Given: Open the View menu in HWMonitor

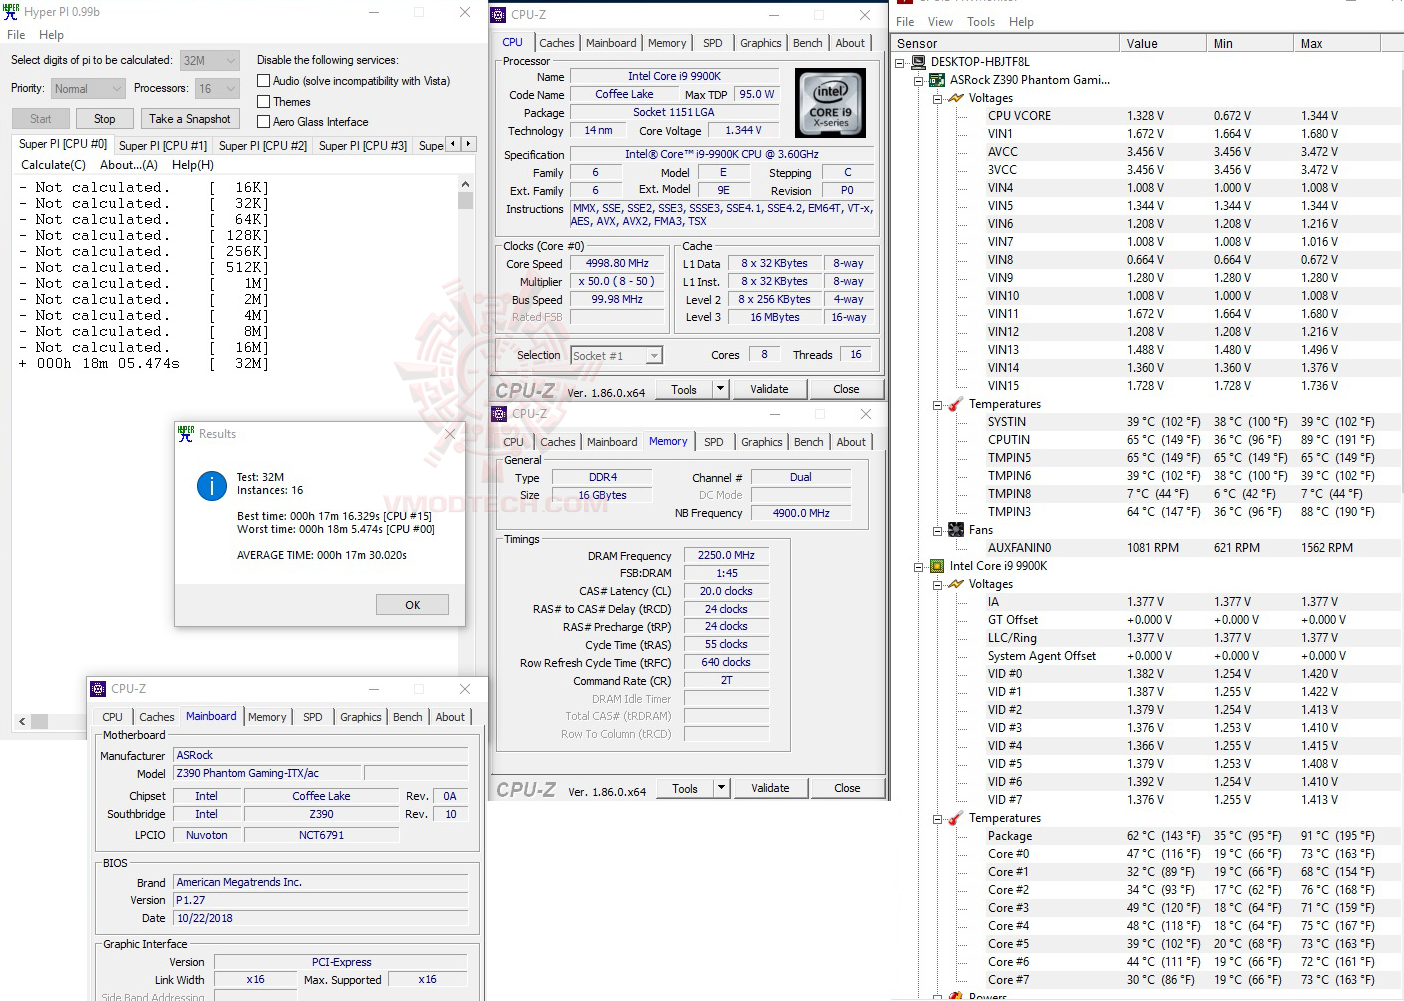Looking at the screenshot, I should tap(941, 22).
